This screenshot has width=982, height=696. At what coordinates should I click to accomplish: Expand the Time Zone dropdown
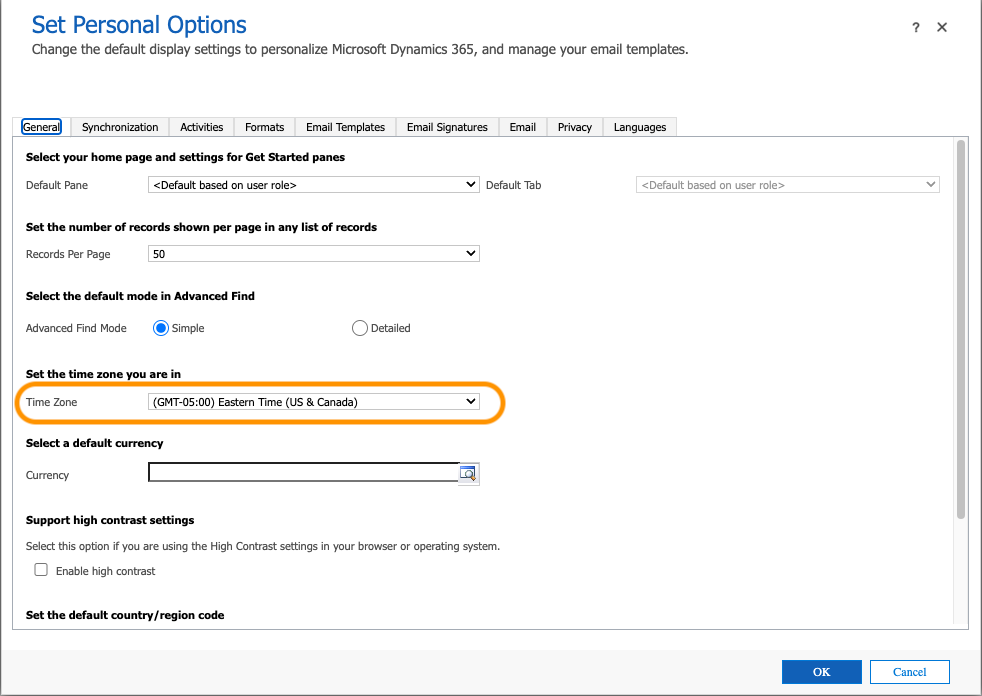313,402
